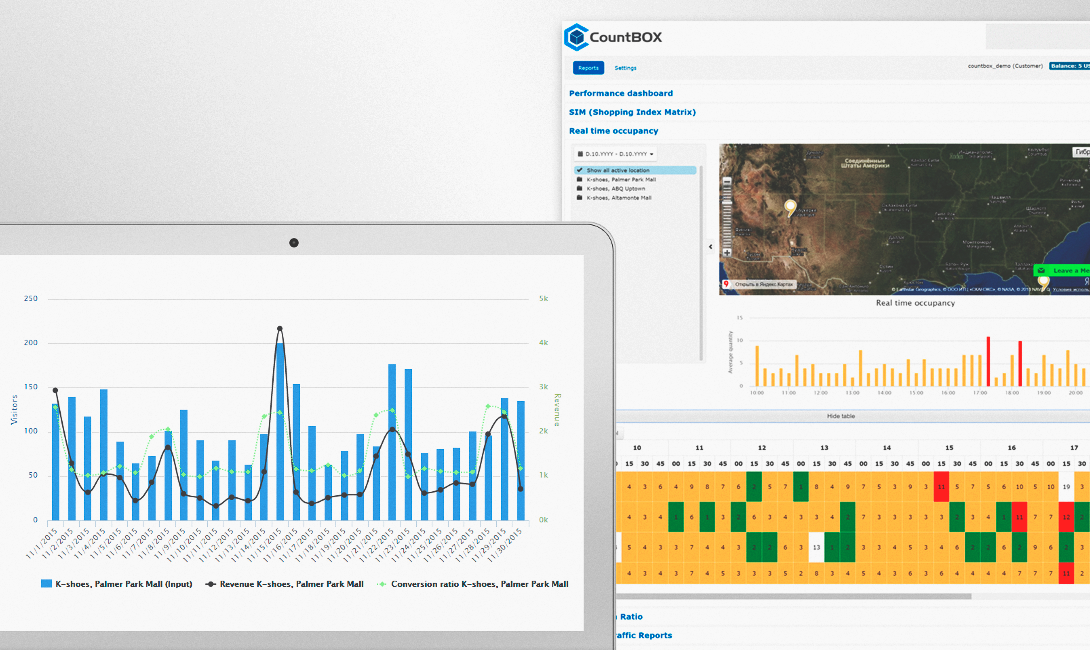Collapse the Real time occupancy section
Viewport: 1090px width, 650px height.
(613, 131)
